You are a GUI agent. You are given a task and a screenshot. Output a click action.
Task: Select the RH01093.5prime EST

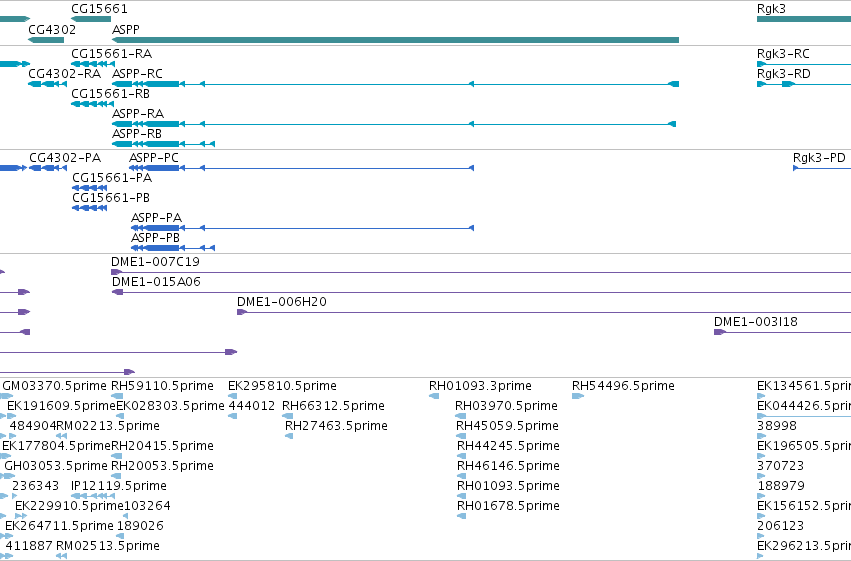click(x=508, y=486)
